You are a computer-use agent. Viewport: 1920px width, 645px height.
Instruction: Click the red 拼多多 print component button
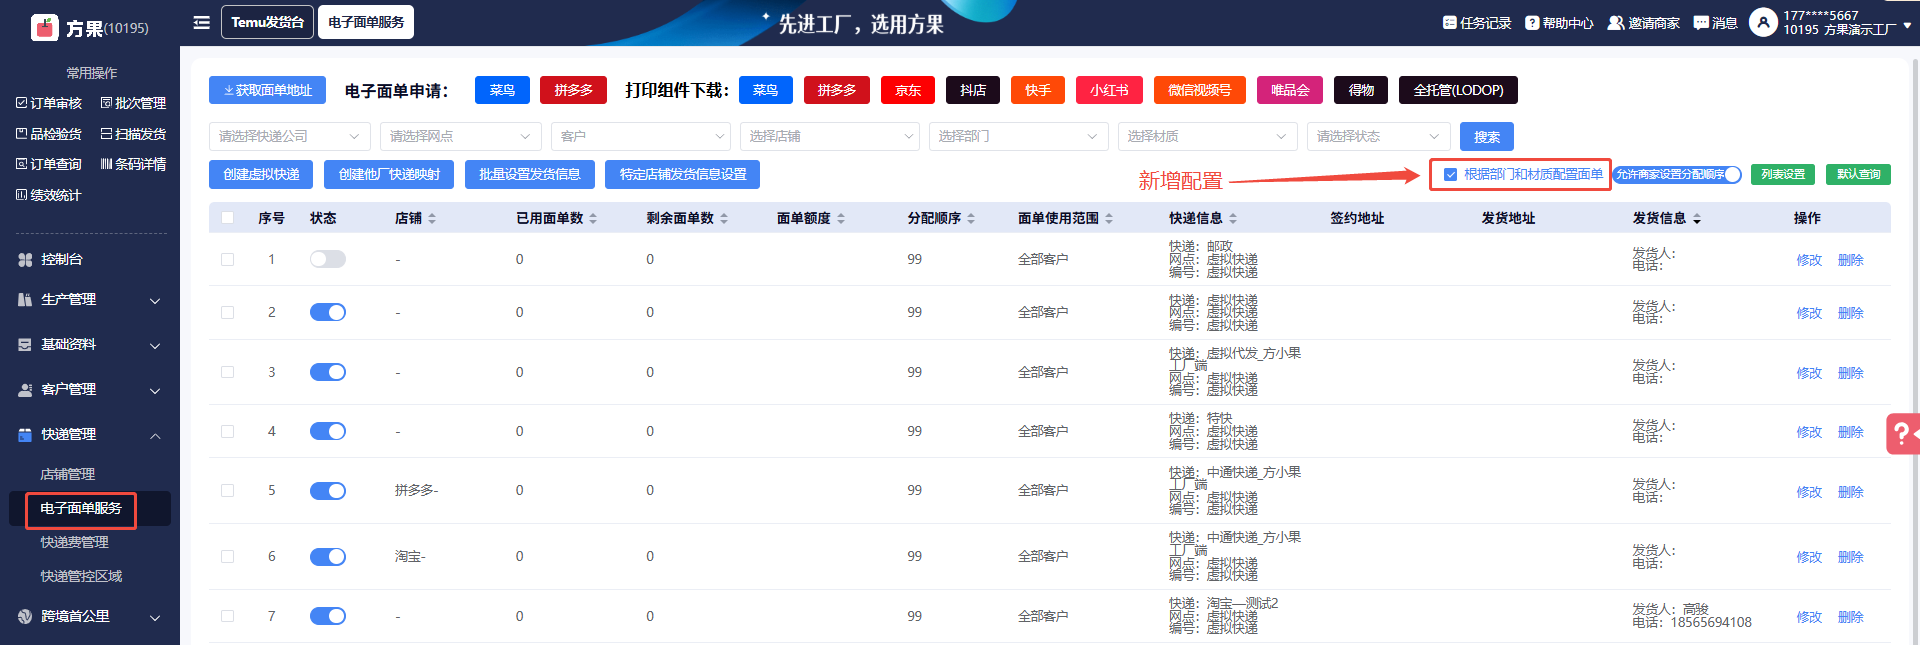(x=836, y=90)
